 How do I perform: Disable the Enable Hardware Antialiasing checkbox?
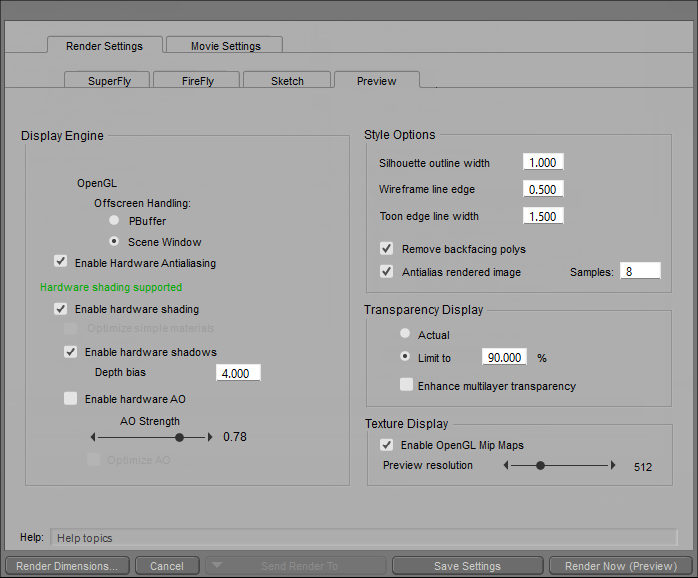[x=61, y=263]
